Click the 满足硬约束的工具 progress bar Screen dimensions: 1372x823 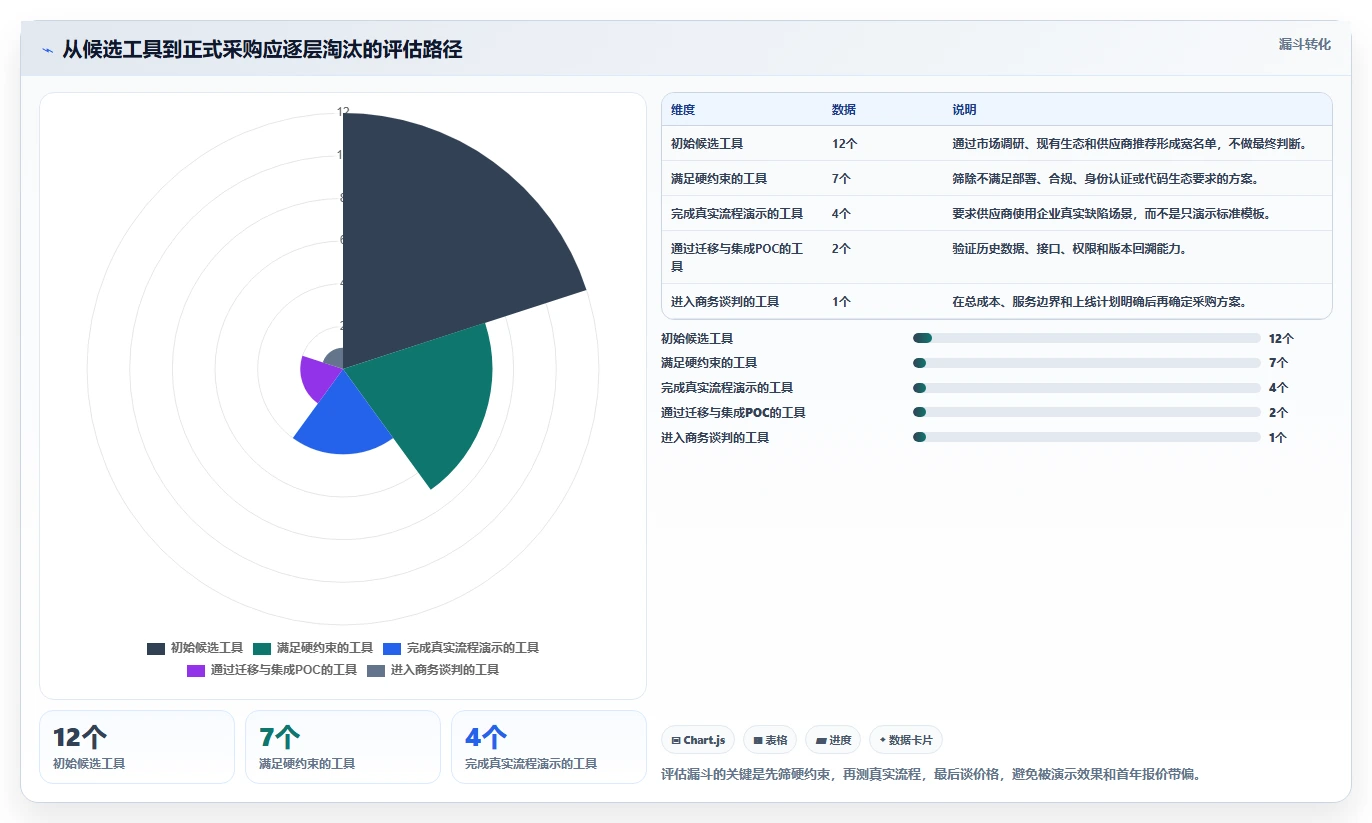pos(1086,363)
